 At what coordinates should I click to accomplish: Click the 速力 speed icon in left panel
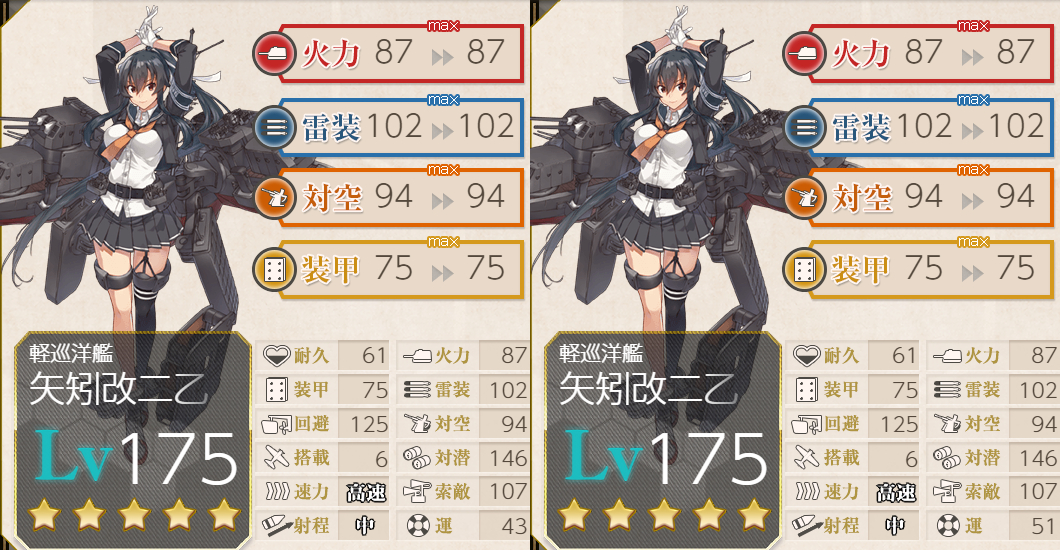pos(276,492)
